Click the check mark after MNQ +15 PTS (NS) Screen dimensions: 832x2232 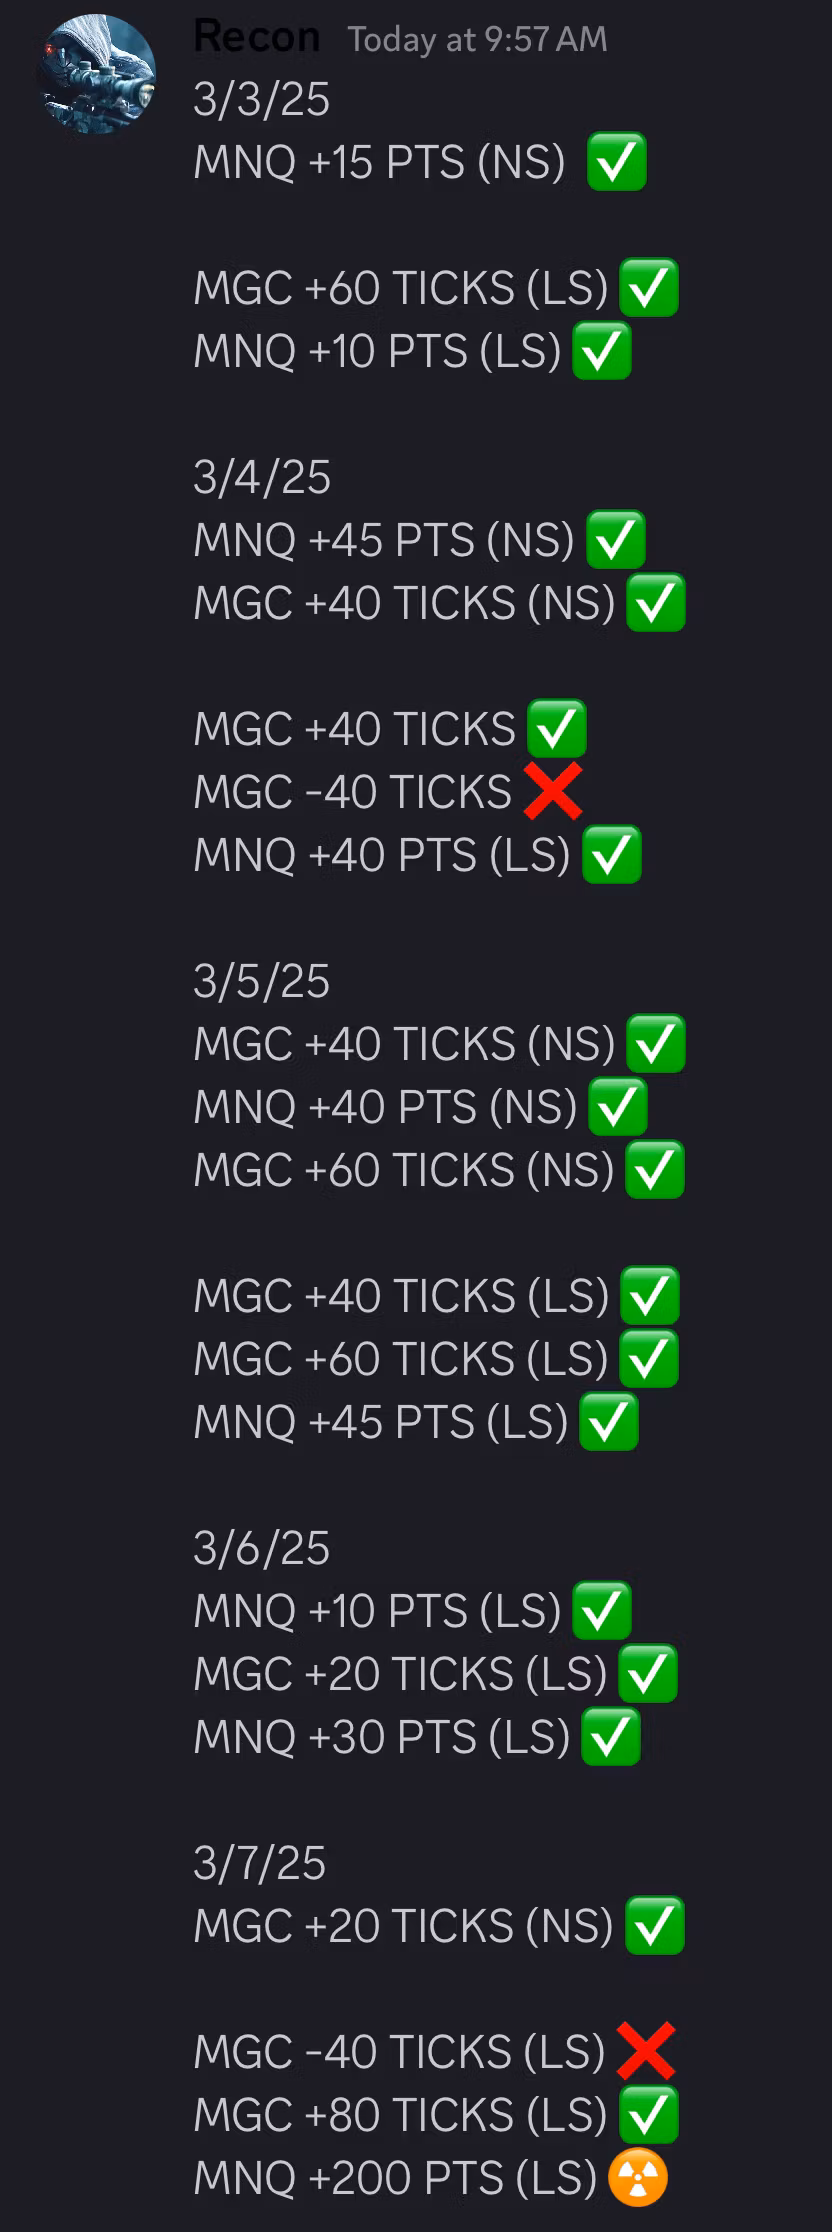pyautogui.click(x=616, y=163)
